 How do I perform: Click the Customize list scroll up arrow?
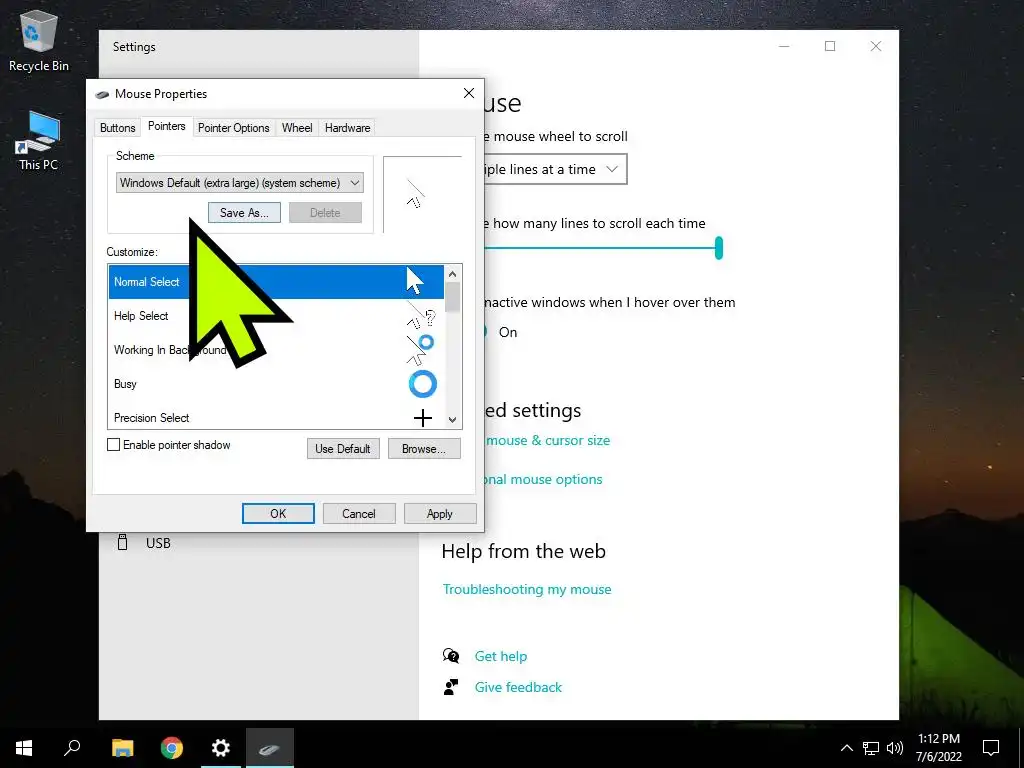pos(453,273)
